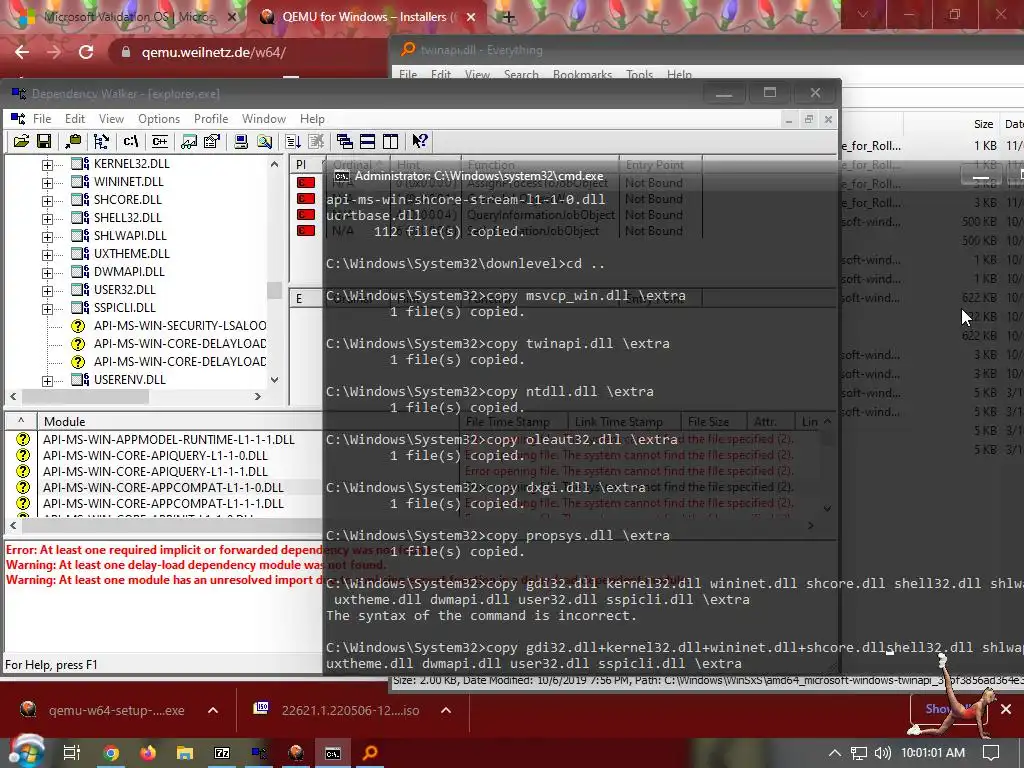1024x768 pixels.
Task: Open Dependency Walker View menu
Action: tap(111, 119)
